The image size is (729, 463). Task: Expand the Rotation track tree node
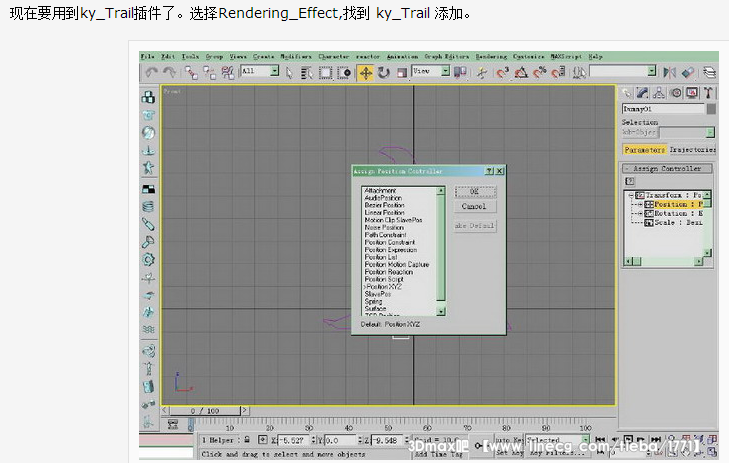pos(640,213)
